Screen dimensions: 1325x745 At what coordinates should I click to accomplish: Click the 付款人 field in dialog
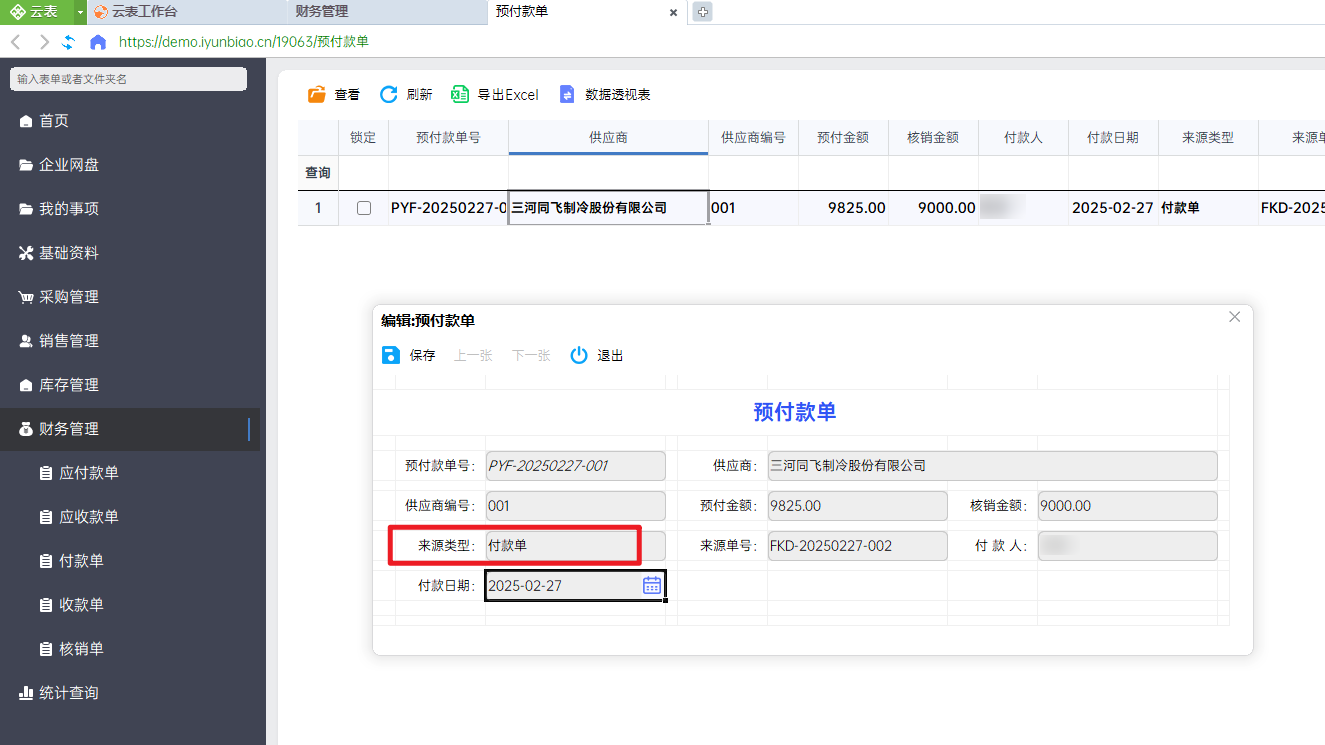click(x=1127, y=546)
